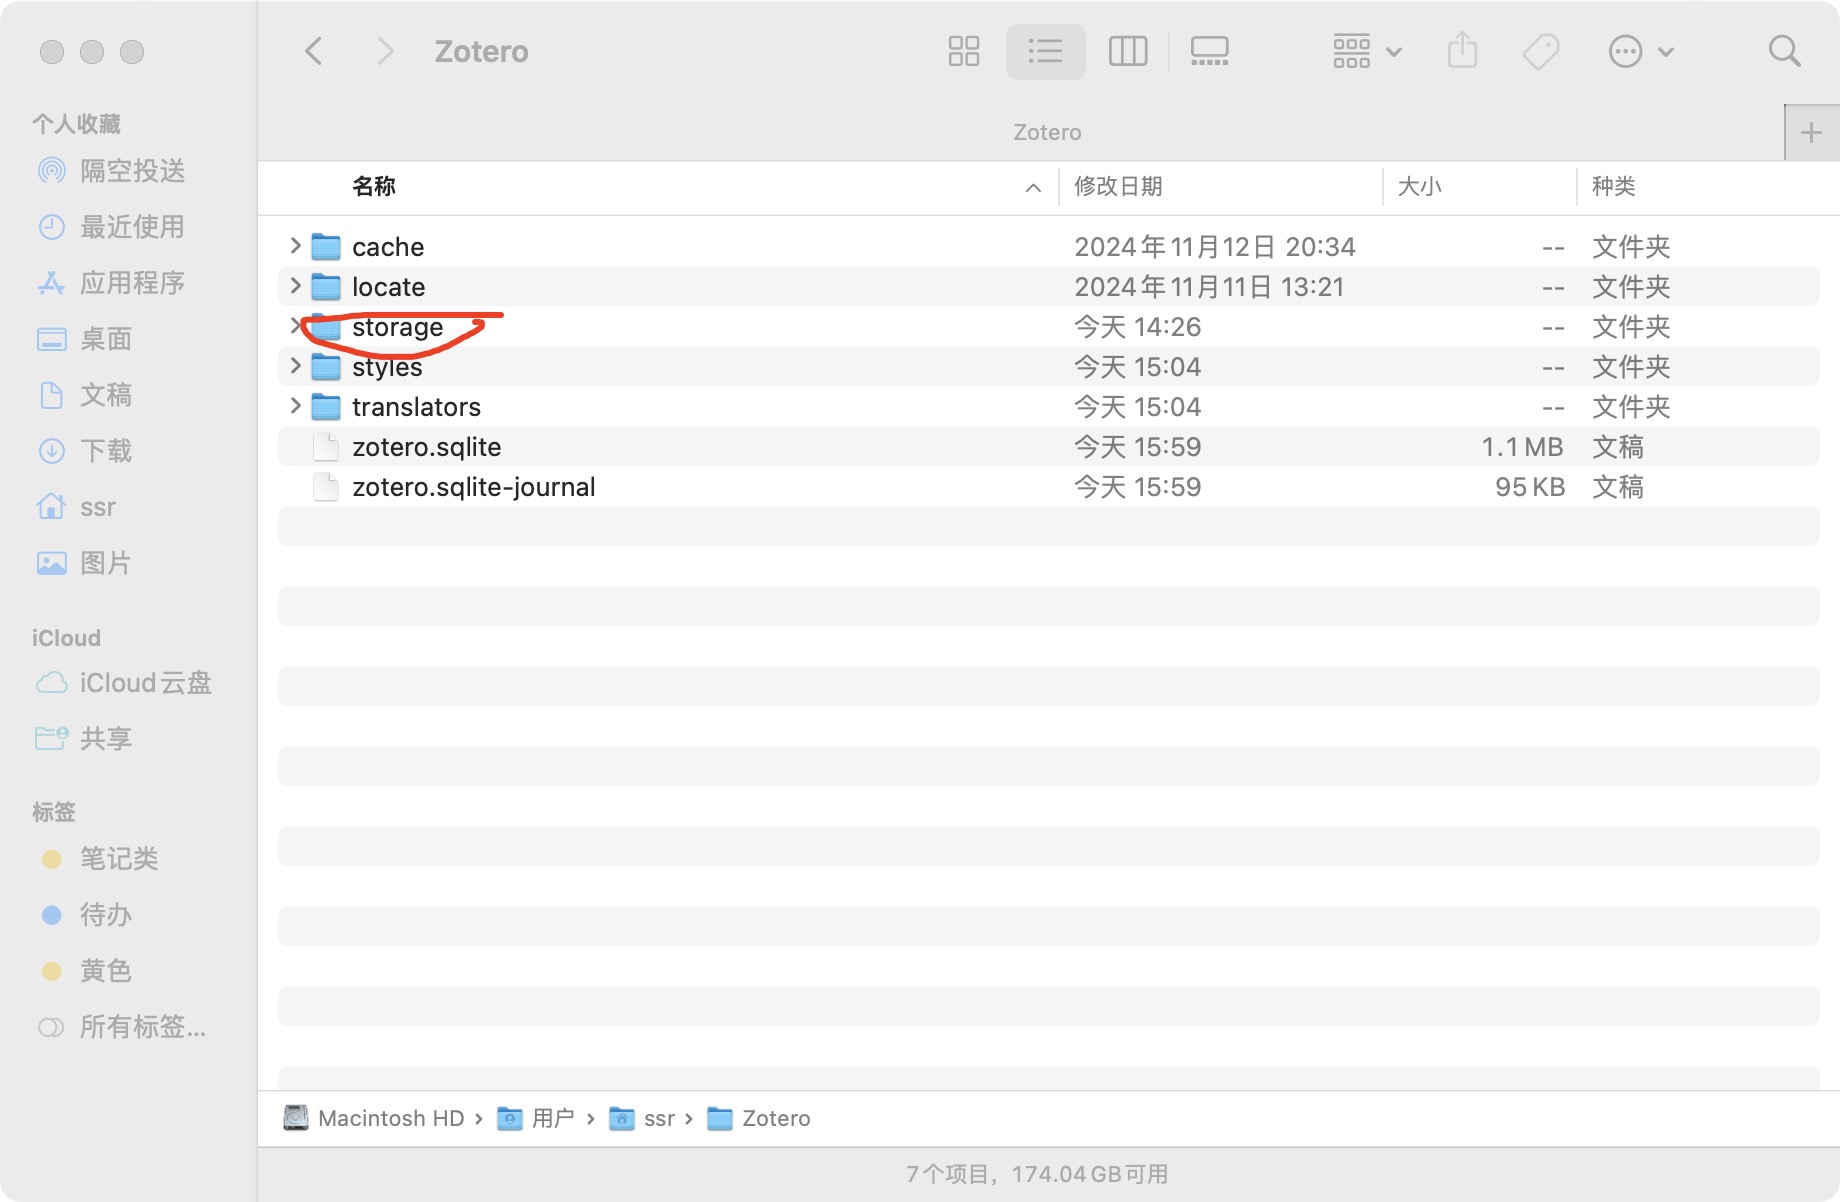Expand the translators folder

(x=295, y=405)
